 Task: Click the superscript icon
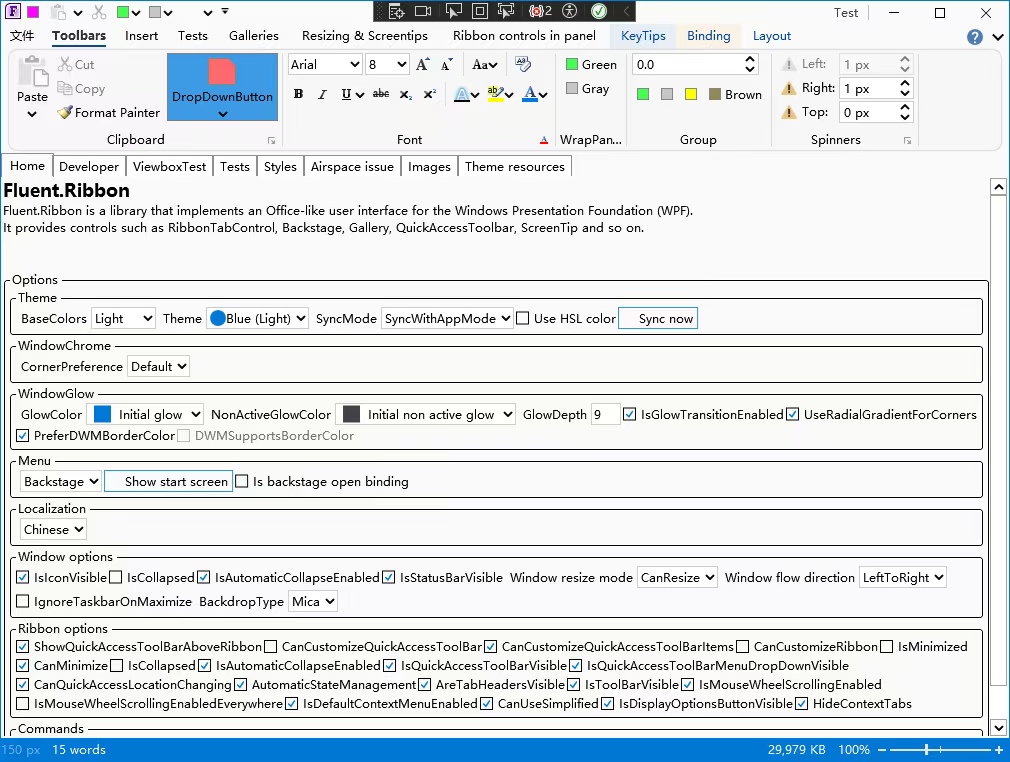click(x=429, y=93)
